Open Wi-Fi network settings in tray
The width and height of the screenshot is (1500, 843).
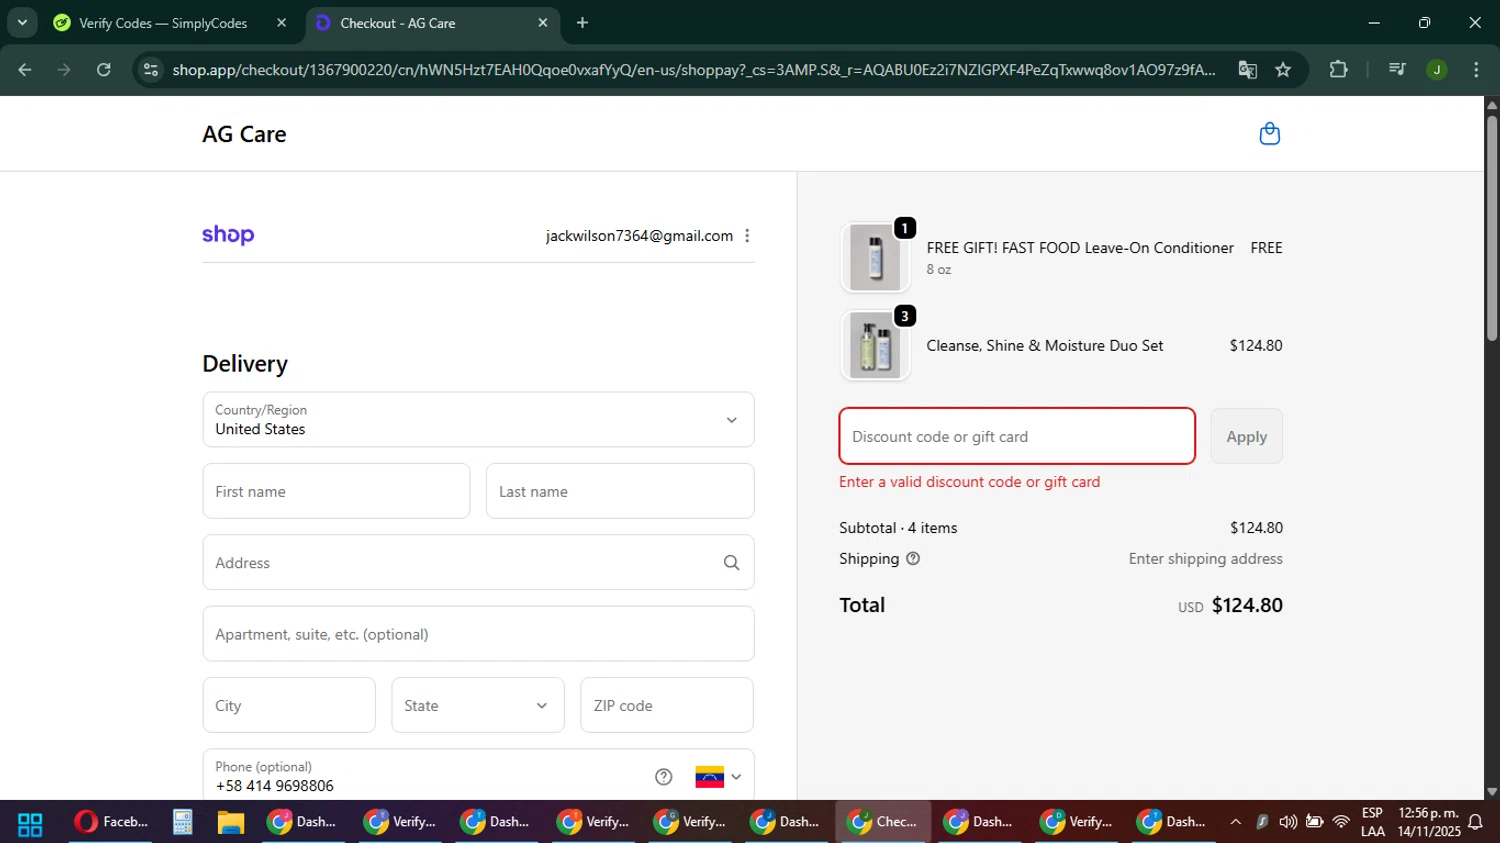click(1341, 822)
